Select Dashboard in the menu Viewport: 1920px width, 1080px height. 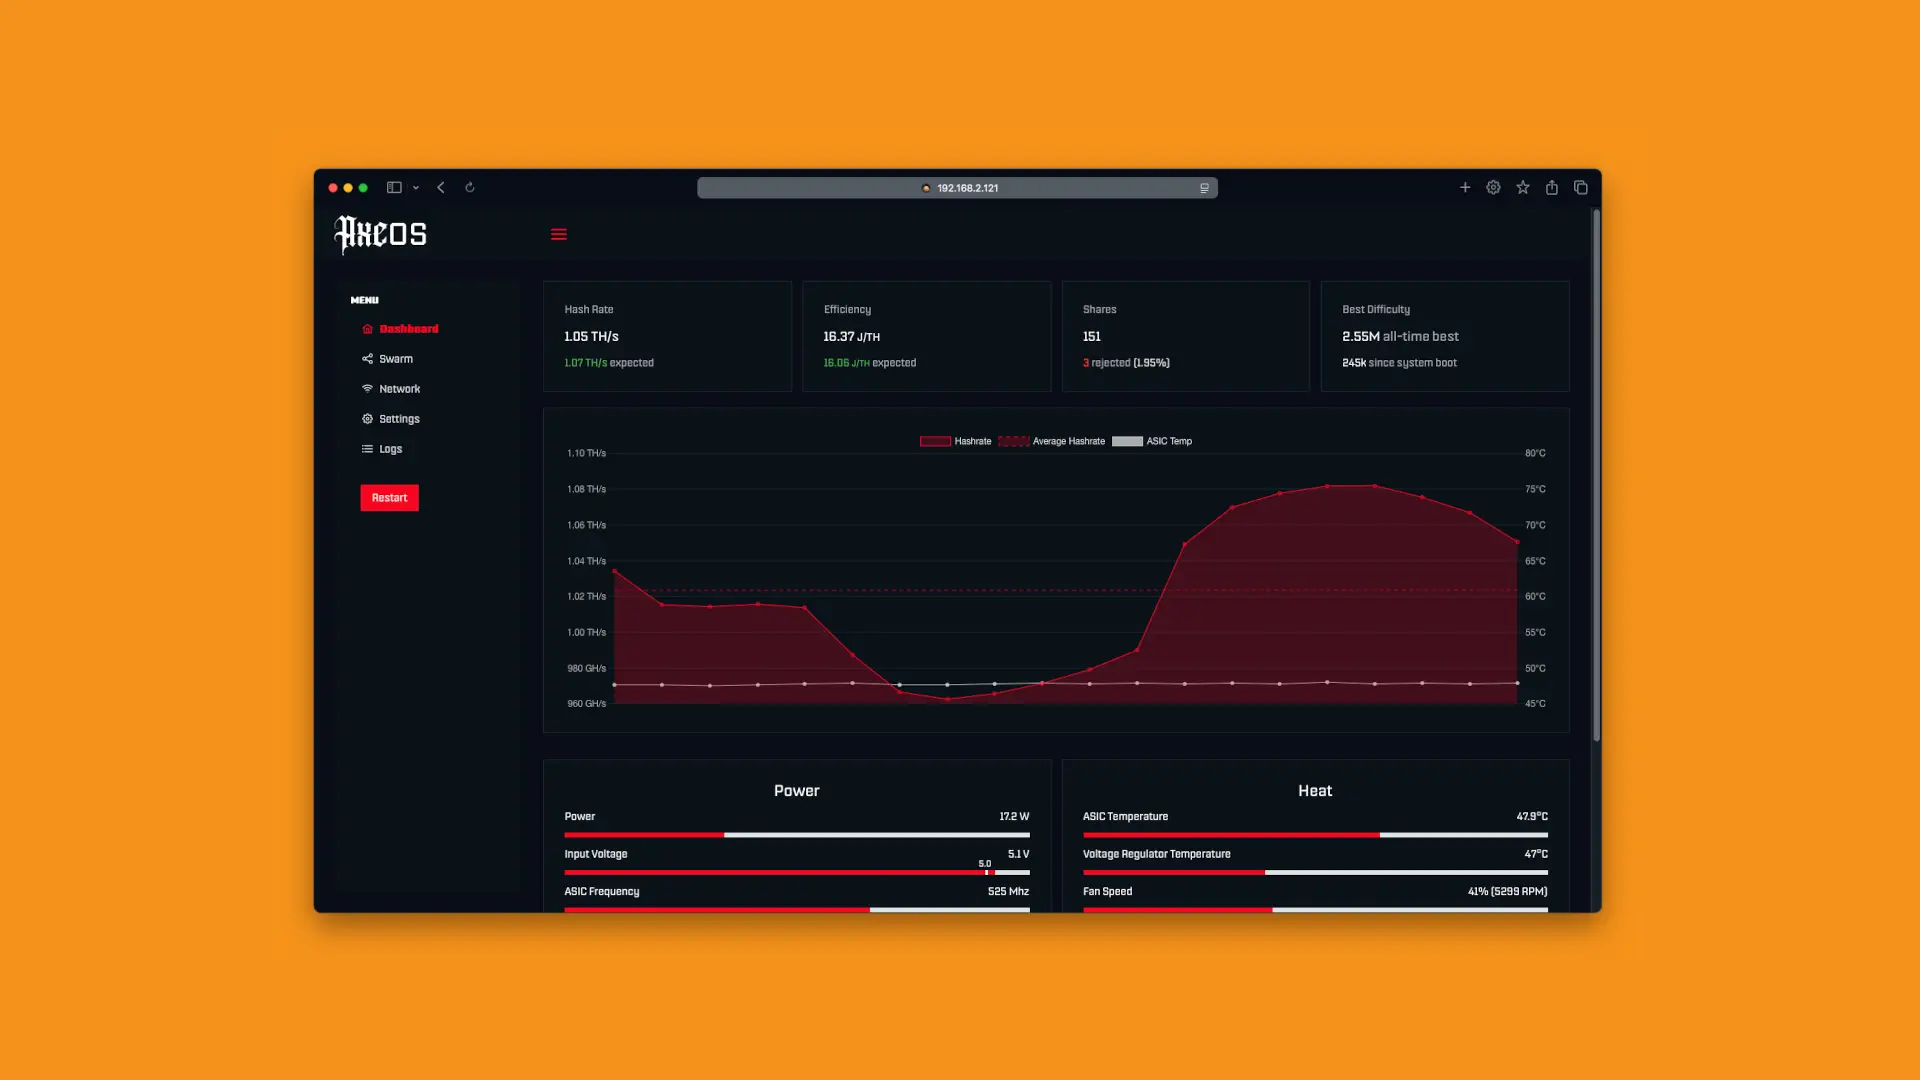tap(408, 328)
